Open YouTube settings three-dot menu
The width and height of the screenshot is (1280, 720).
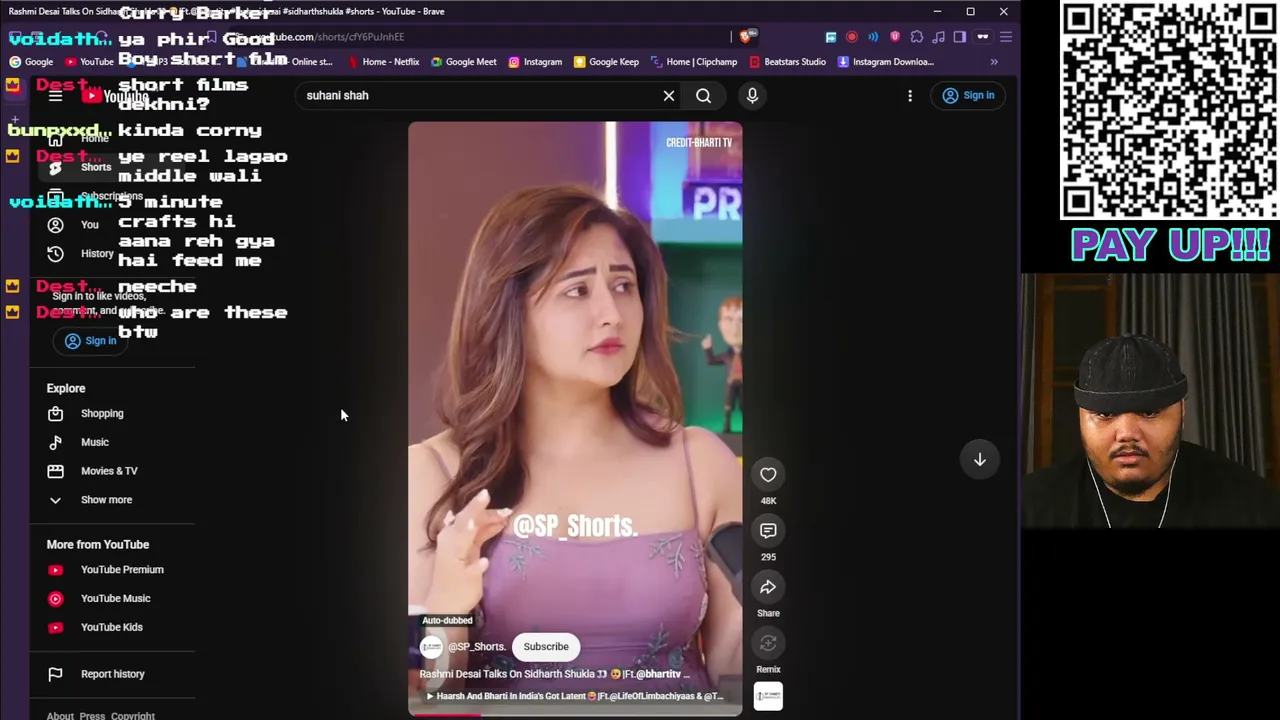point(910,96)
